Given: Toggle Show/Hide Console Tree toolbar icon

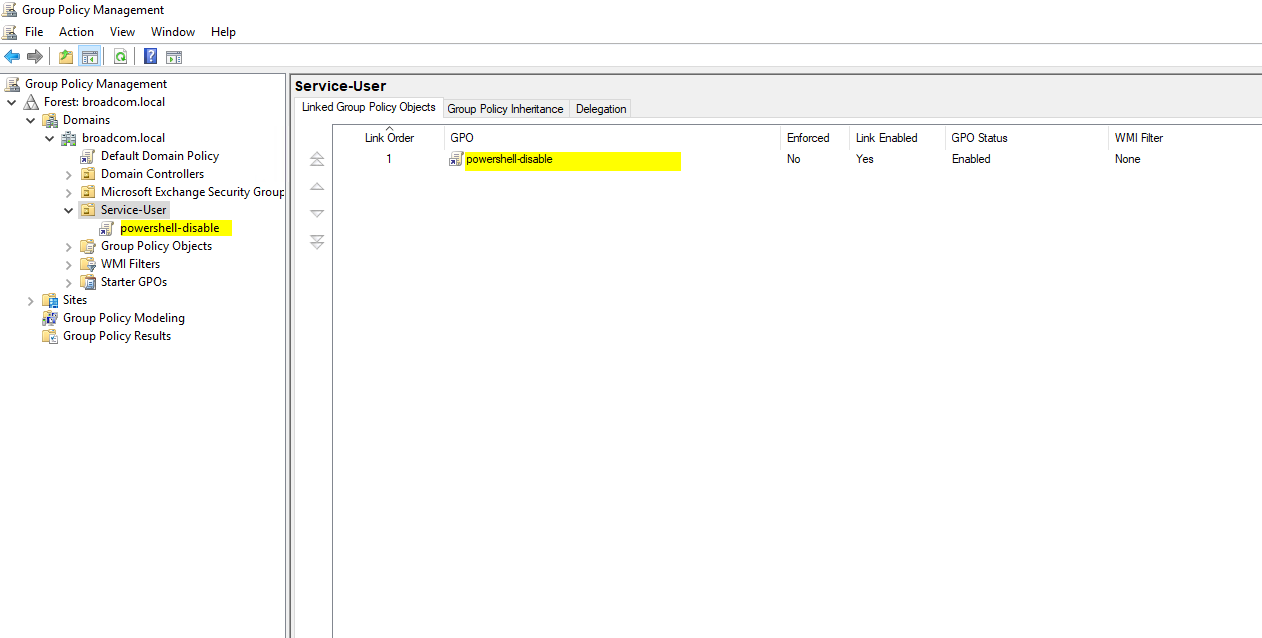Looking at the screenshot, I should coord(90,57).
